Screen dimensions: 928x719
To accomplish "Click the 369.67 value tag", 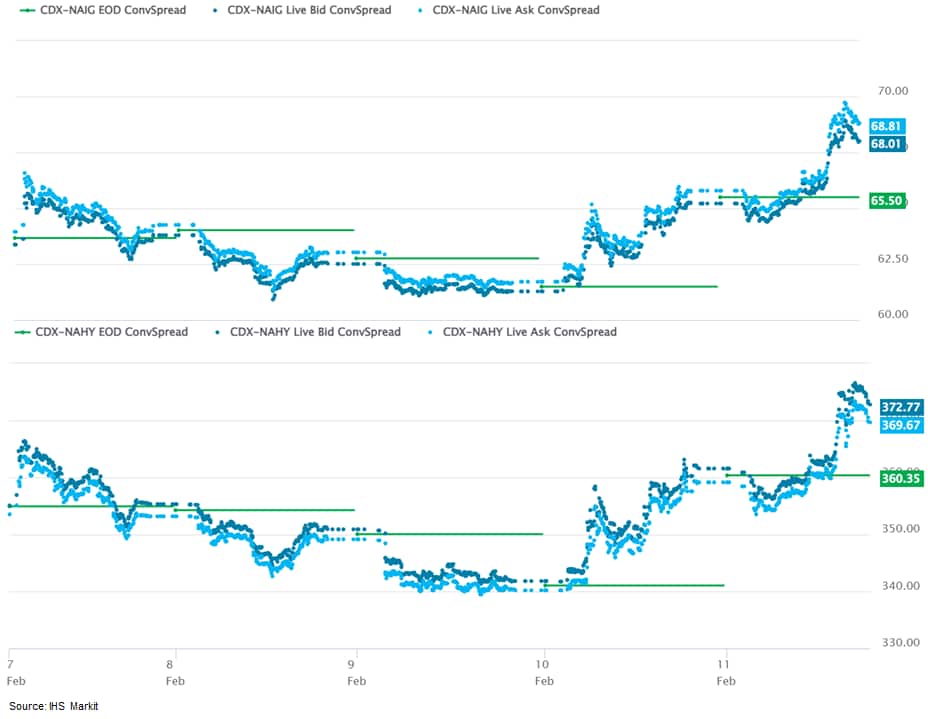I will click(x=900, y=426).
